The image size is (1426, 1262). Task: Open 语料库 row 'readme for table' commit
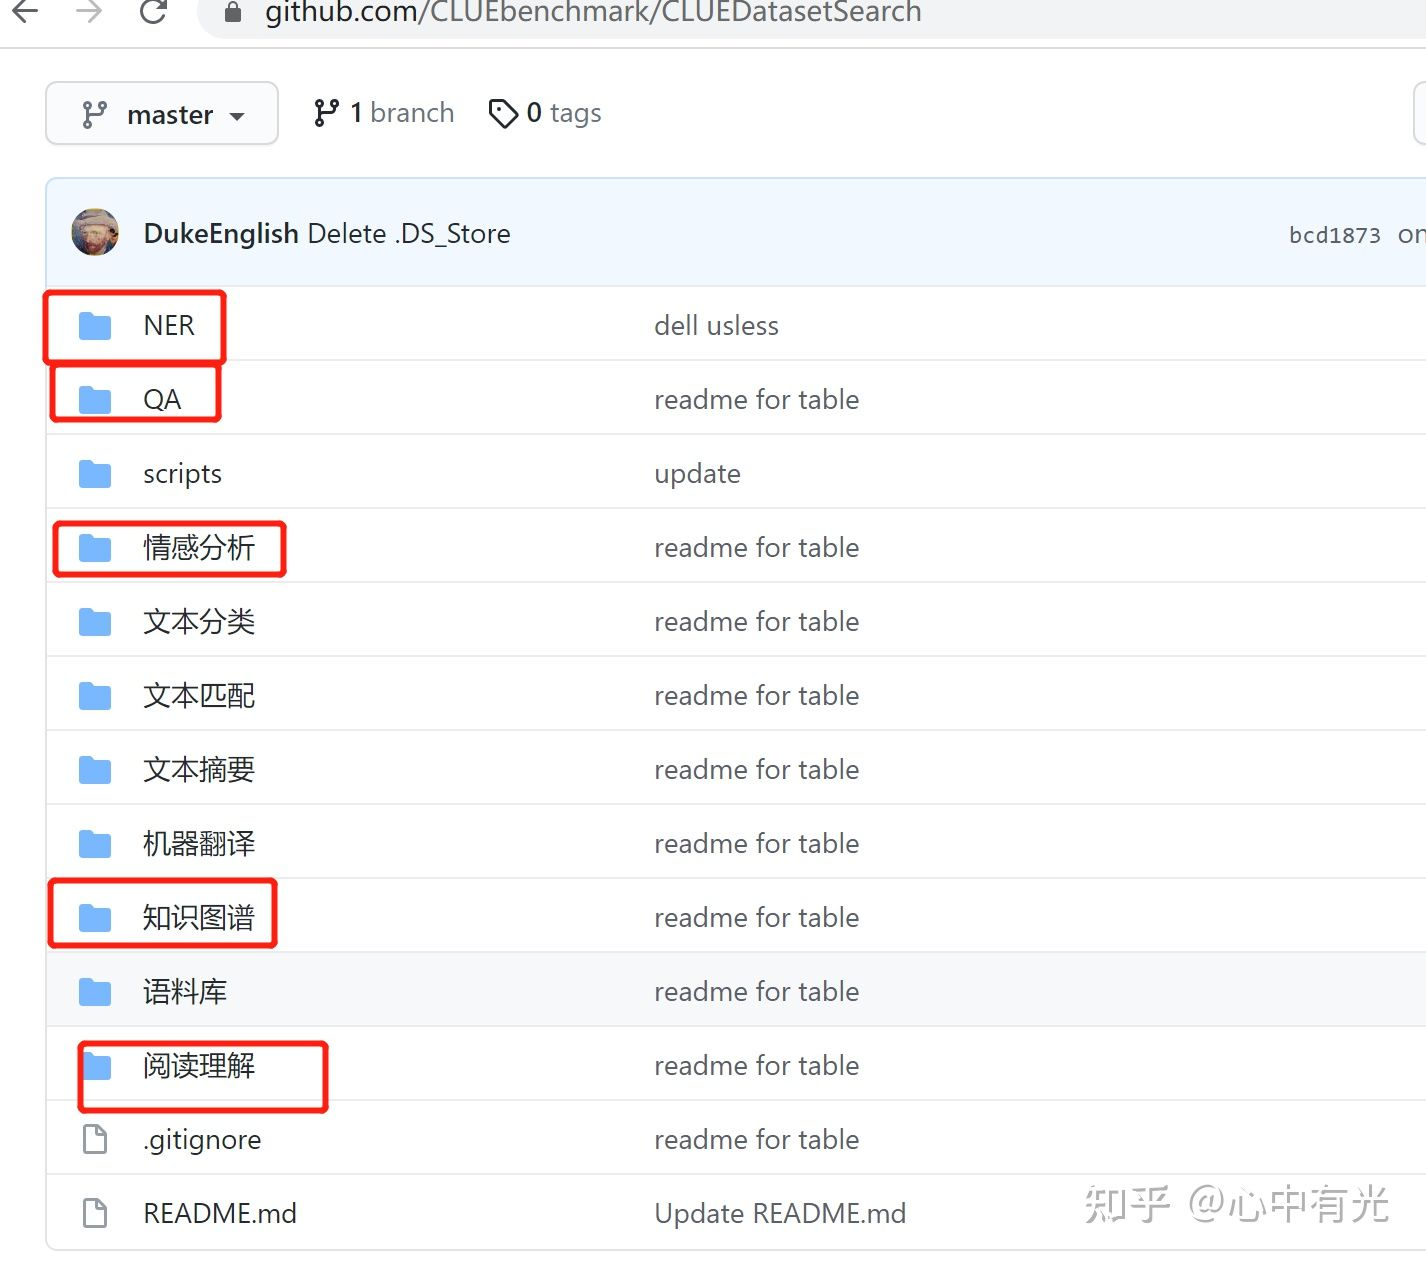pos(756,992)
